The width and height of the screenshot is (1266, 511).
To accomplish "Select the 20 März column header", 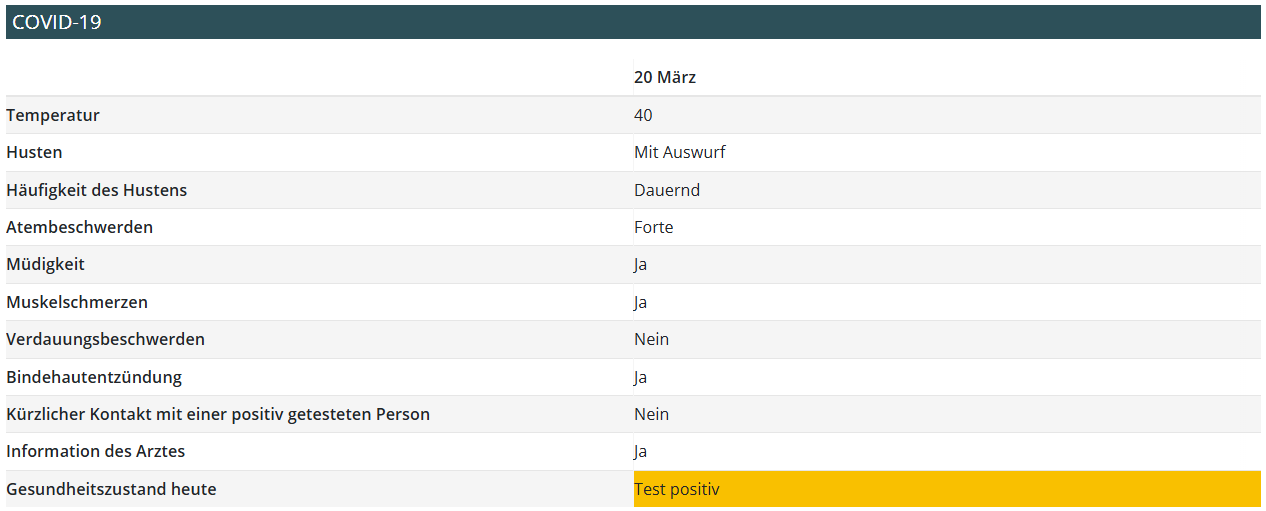I will 665,77.
